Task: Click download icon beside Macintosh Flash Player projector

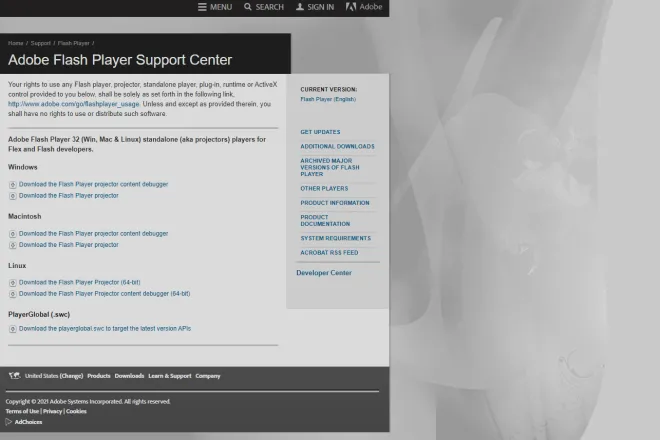Action: [13, 245]
